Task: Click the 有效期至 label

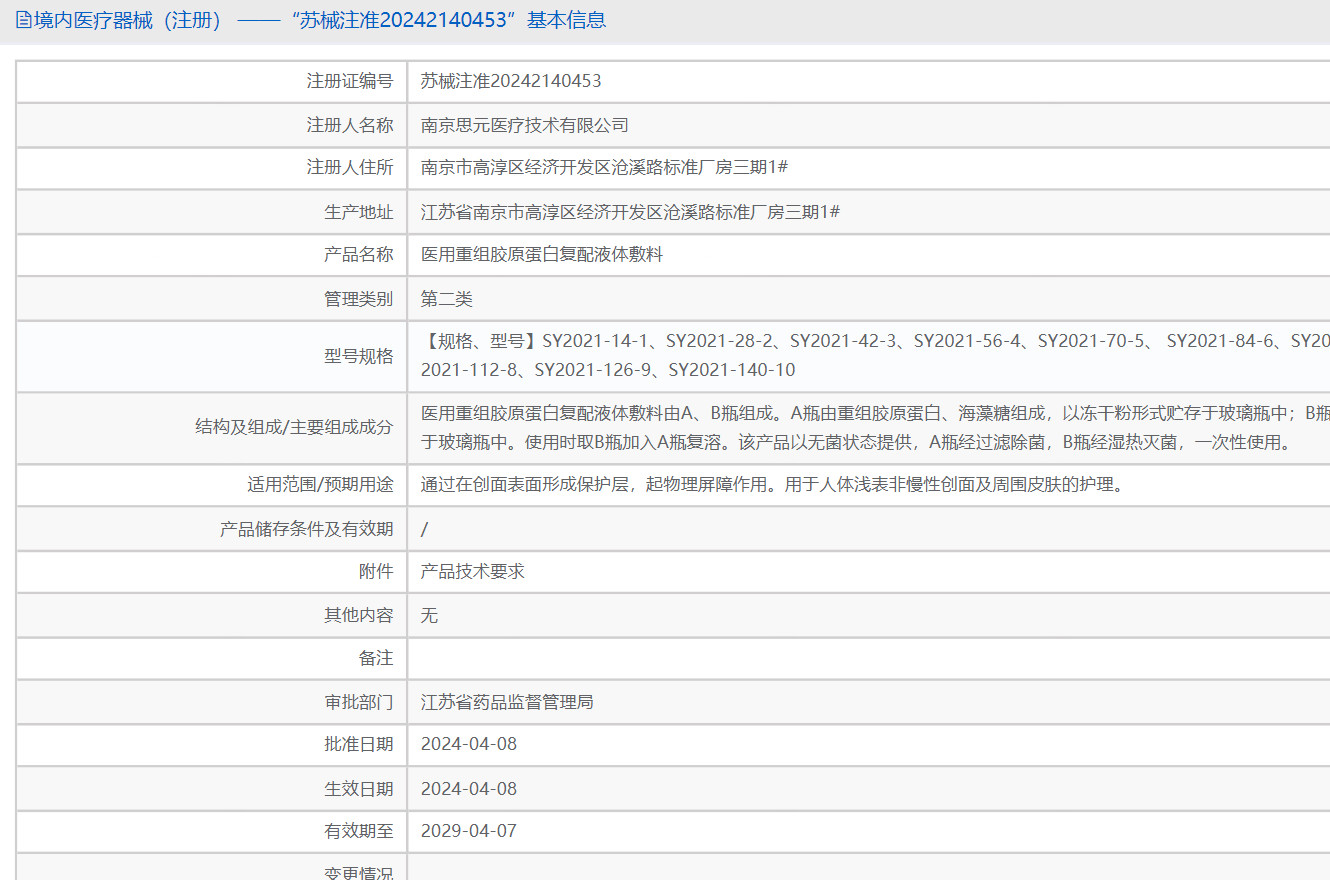Action: tap(359, 831)
